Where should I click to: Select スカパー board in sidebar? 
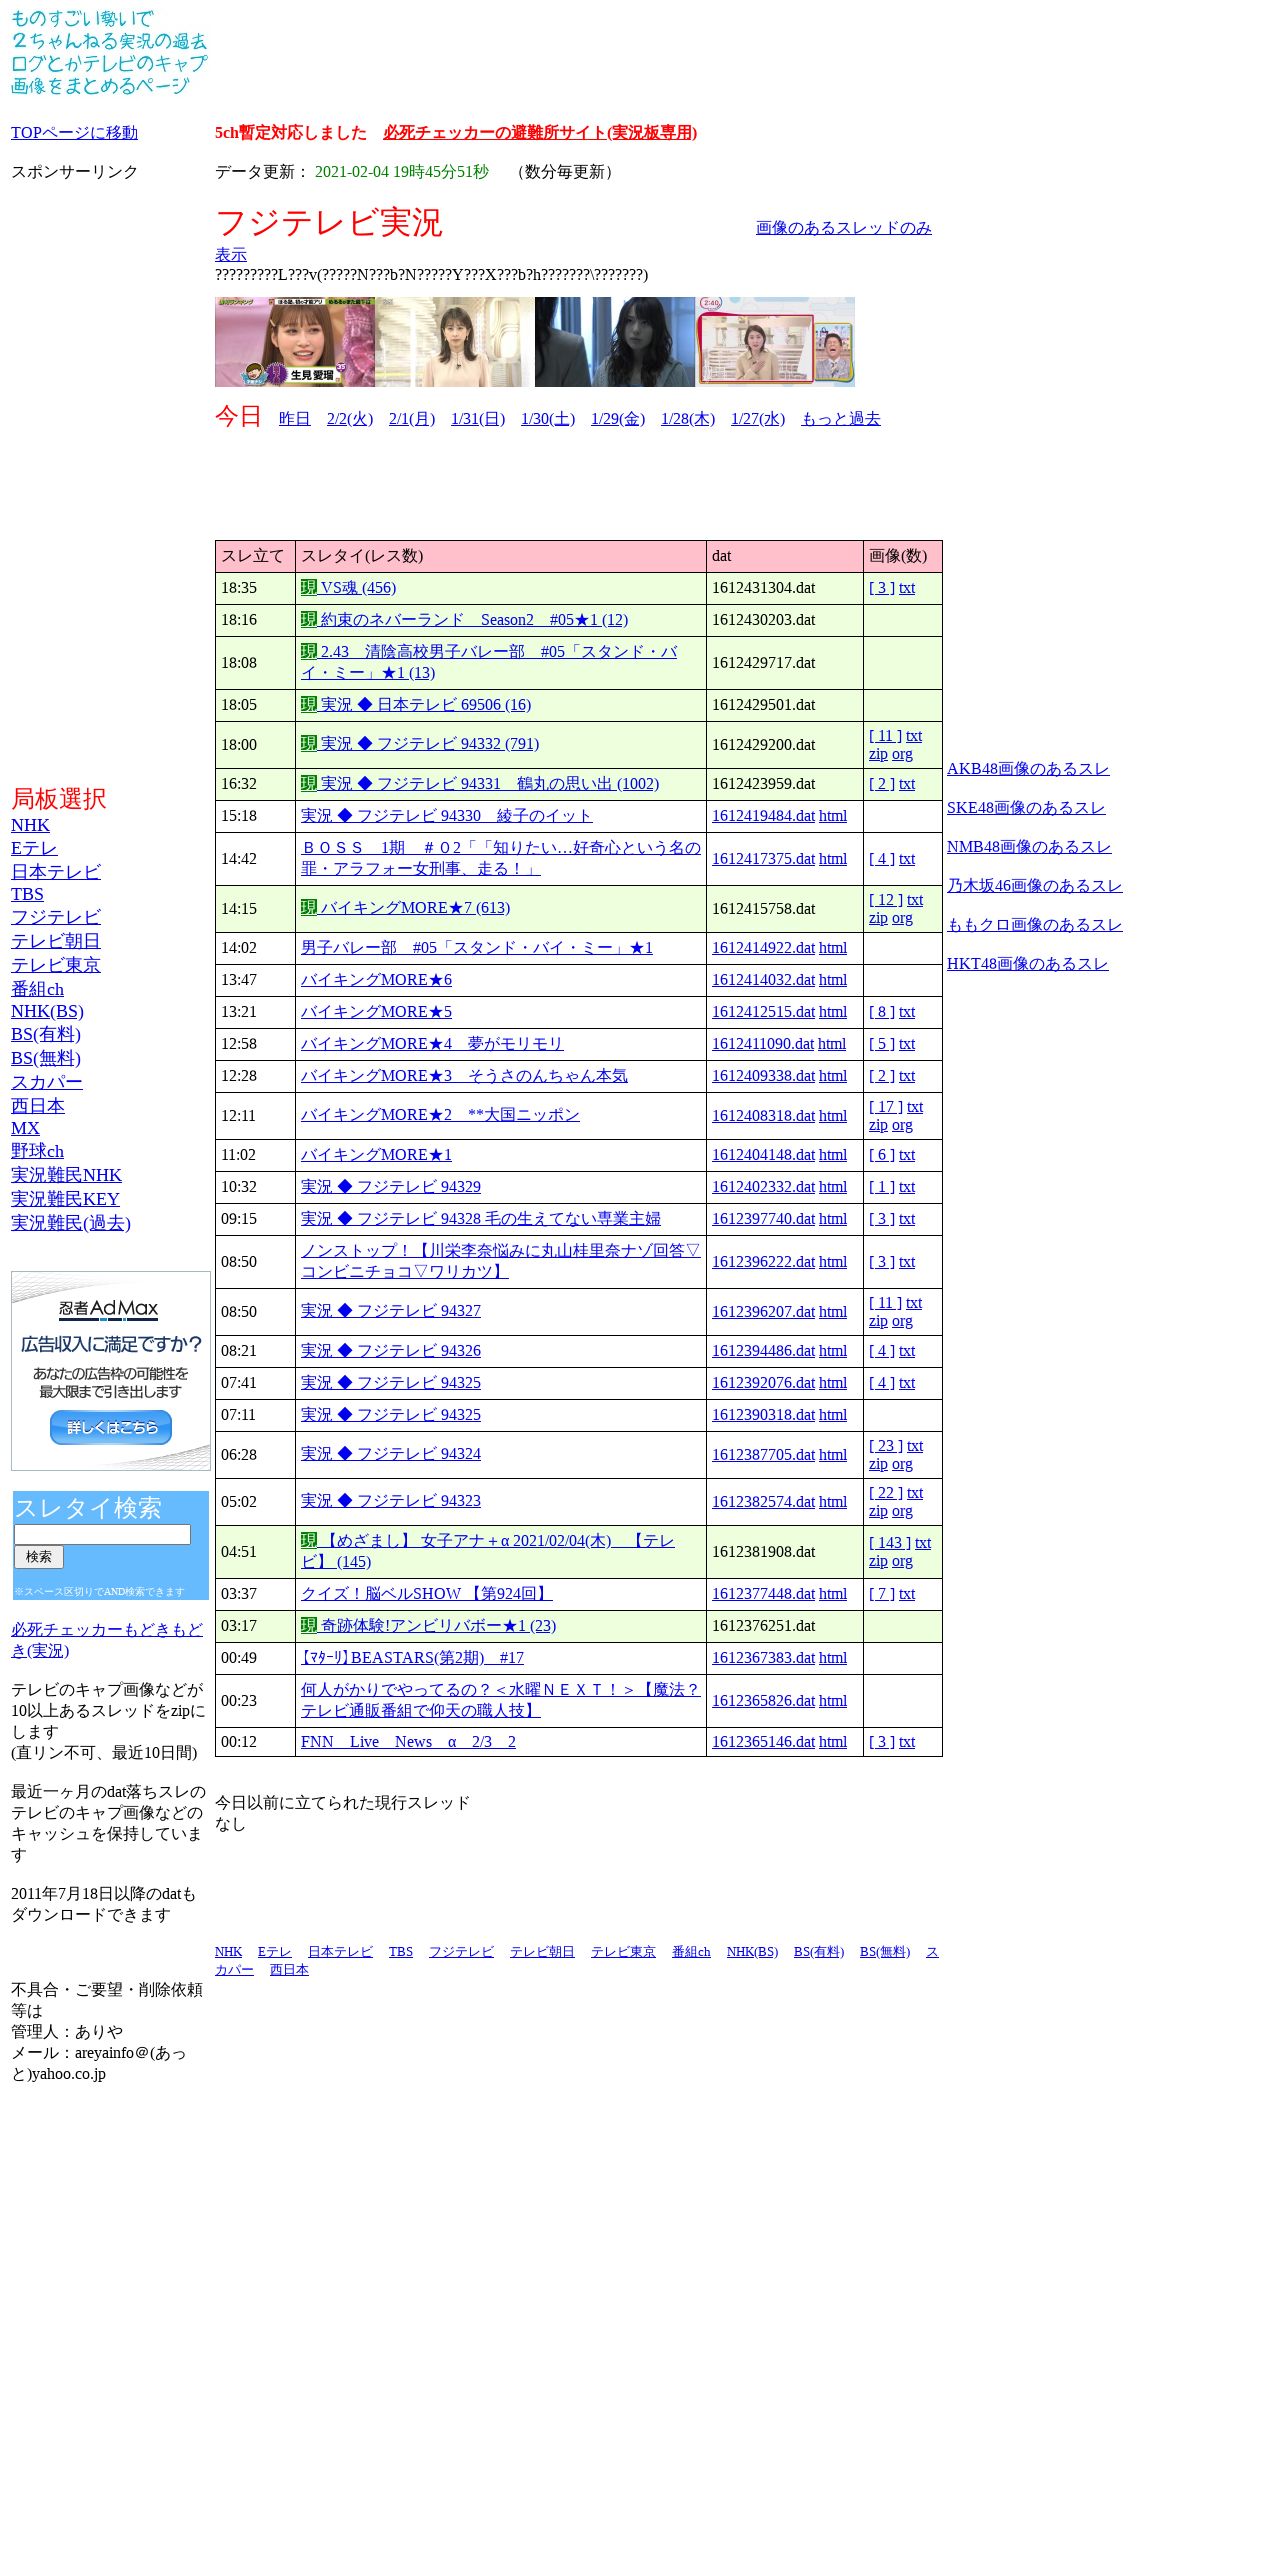(x=47, y=1082)
